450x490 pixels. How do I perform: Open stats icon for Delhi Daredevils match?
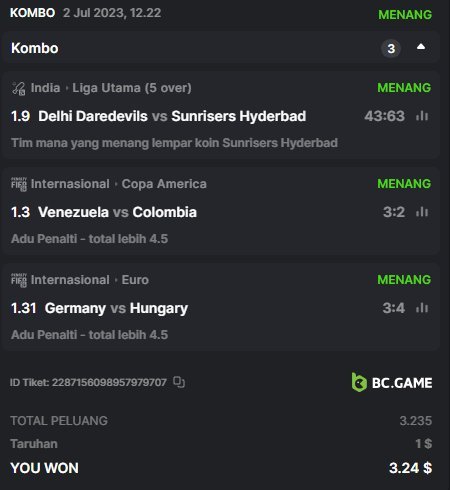point(422,116)
